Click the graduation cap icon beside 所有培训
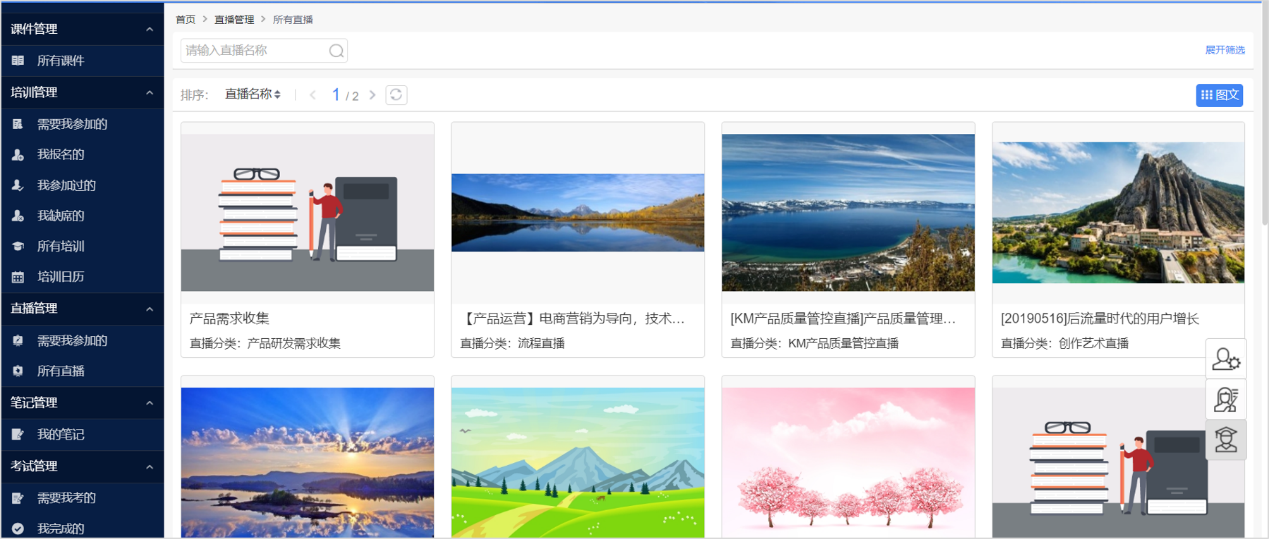Image resolution: width=1269 pixels, height=539 pixels. click(x=18, y=247)
